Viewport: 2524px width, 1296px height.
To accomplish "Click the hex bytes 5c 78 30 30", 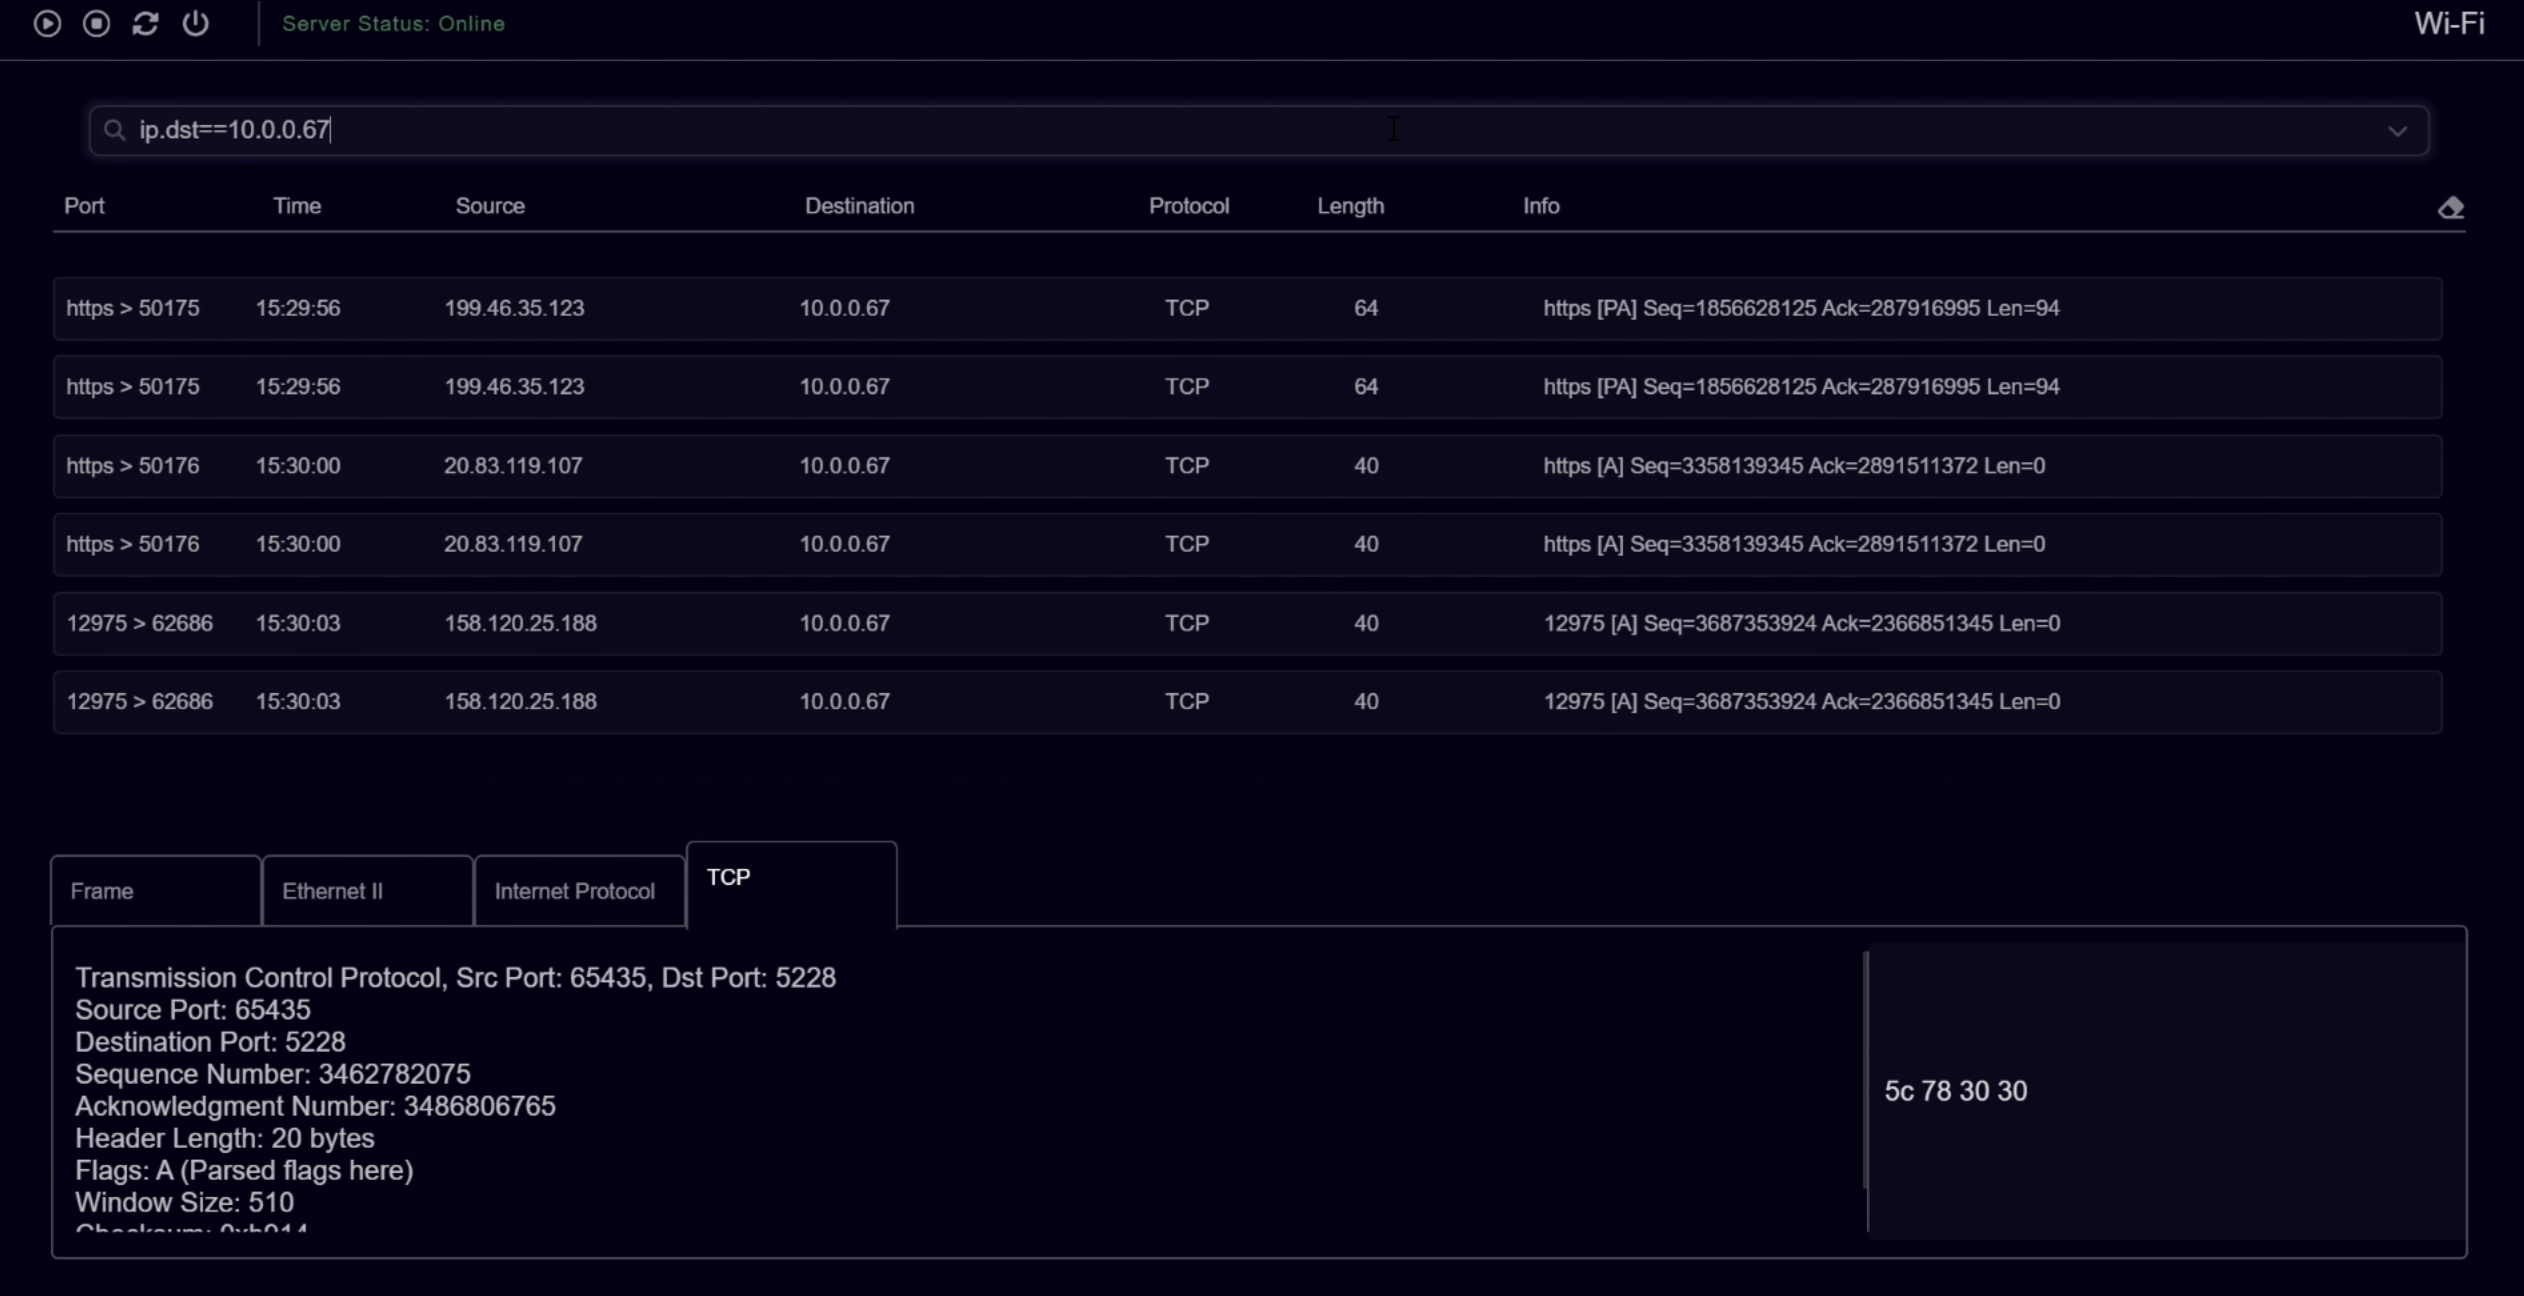I will pyautogui.click(x=1955, y=1091).
